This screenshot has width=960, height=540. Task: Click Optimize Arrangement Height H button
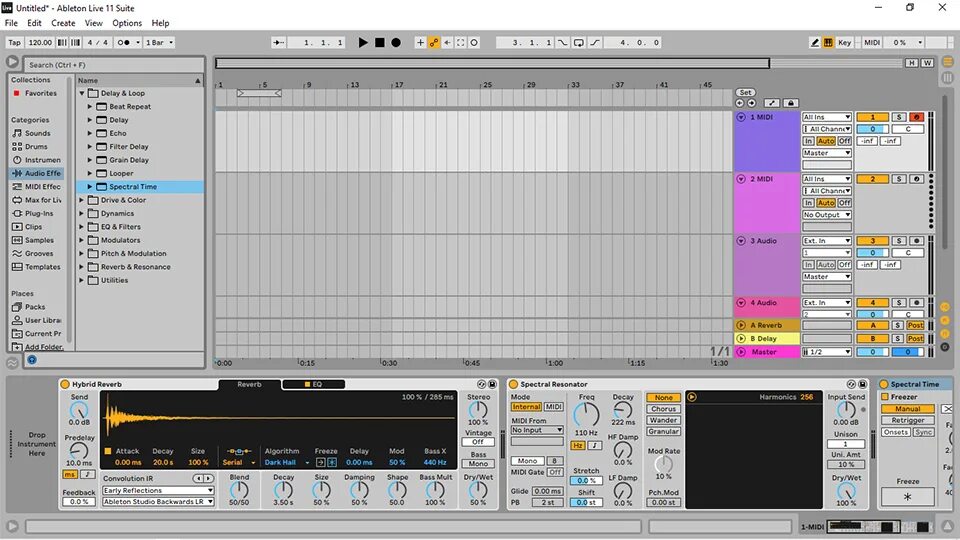pos(911,63)
